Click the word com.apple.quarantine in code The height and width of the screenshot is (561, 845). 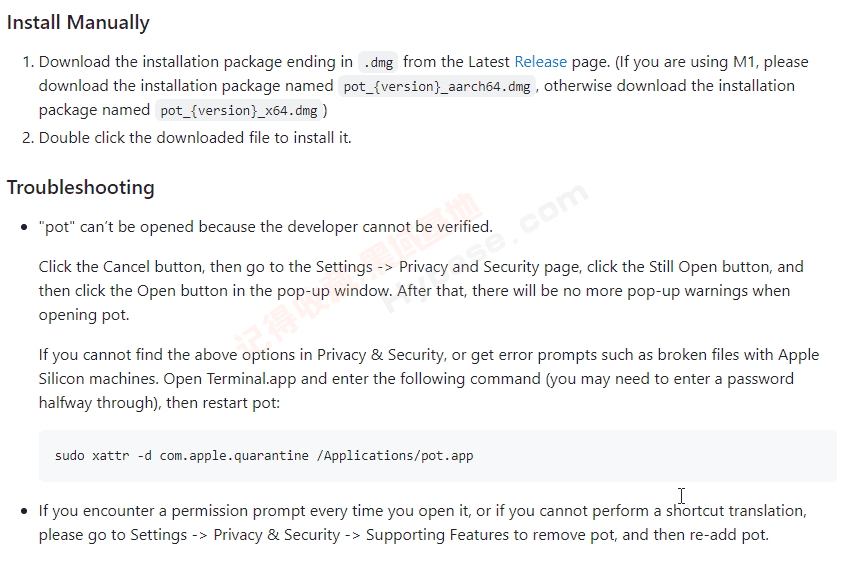click(x=234, y=456)
